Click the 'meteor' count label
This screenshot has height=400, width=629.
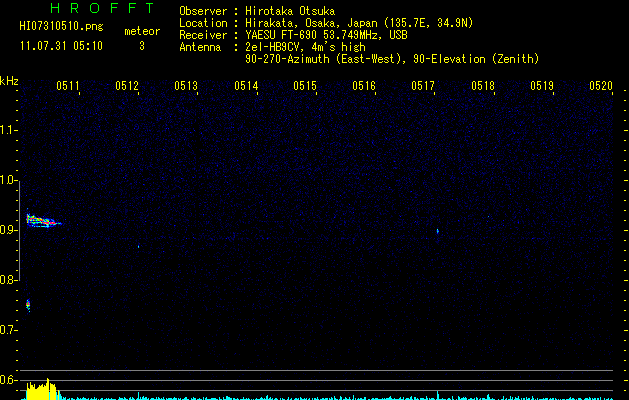142,31
